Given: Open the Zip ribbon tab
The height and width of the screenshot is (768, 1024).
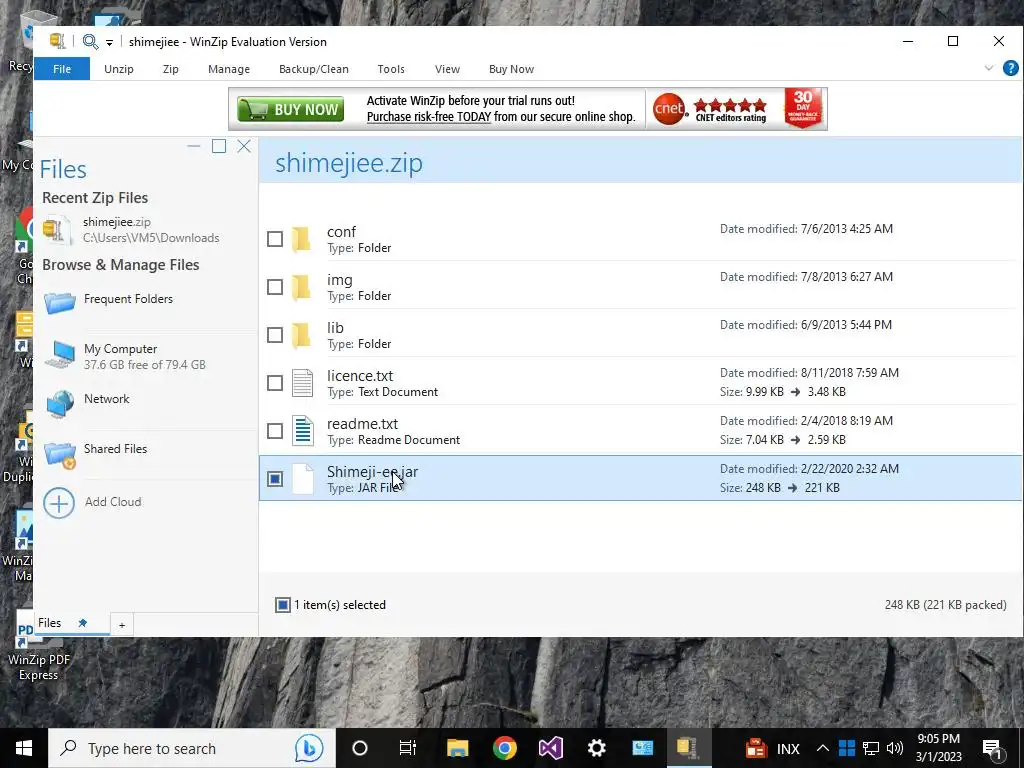Looking at the screenshot, I should (170, 69).
